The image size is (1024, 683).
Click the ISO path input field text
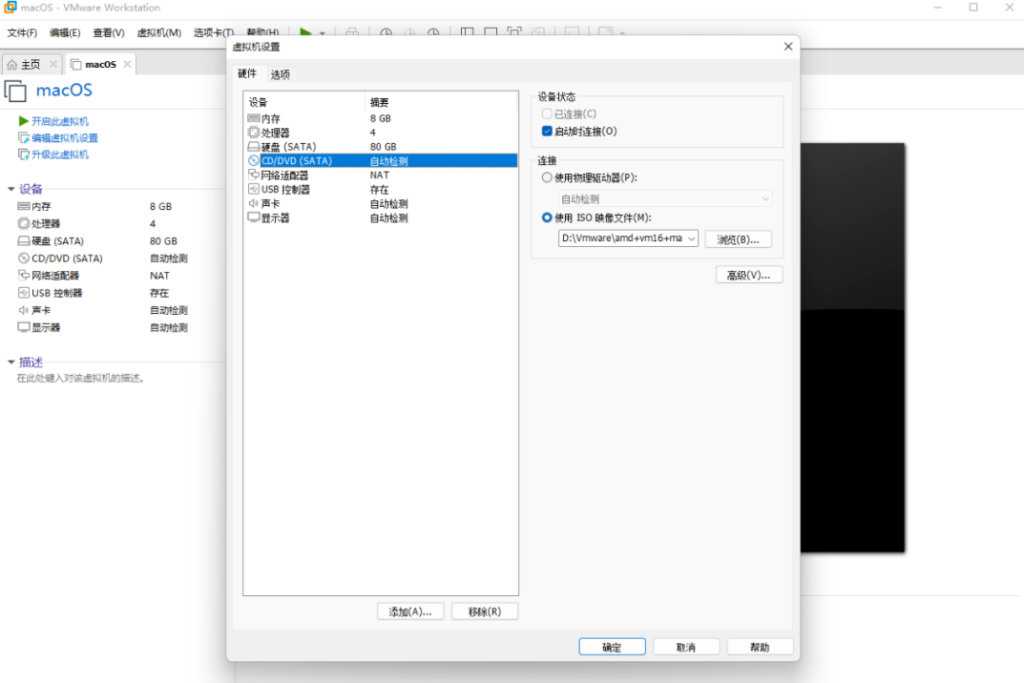coord(622,238)
